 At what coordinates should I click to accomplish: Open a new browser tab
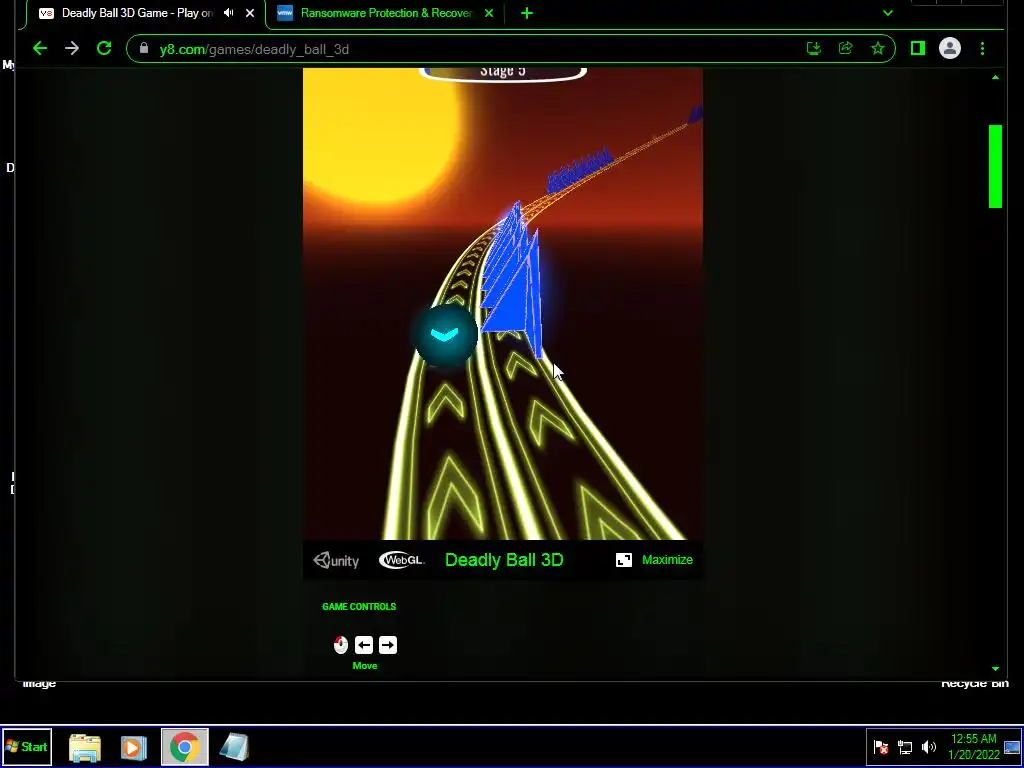pos(527,13)
